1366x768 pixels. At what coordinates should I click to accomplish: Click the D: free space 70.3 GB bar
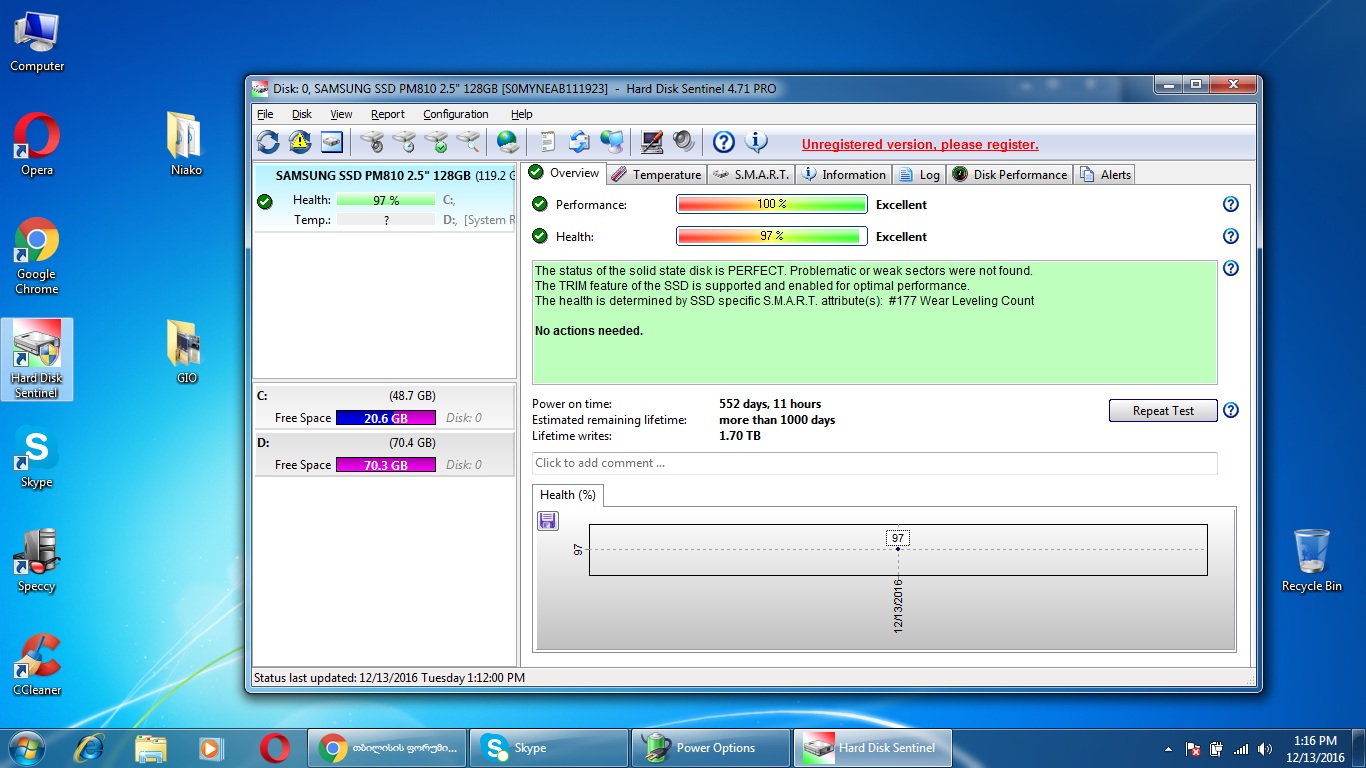385,465
